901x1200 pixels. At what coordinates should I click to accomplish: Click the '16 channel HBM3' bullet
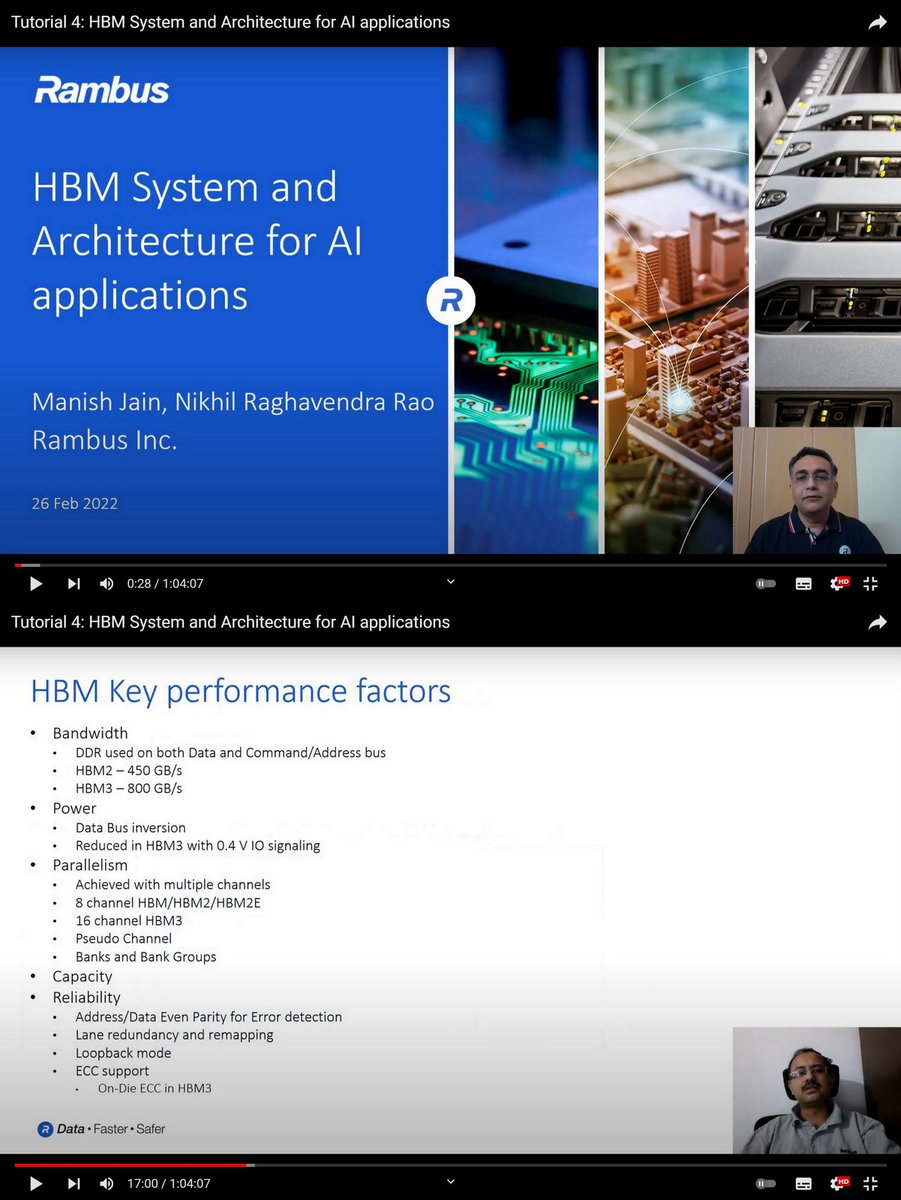[x=129, y=920]
